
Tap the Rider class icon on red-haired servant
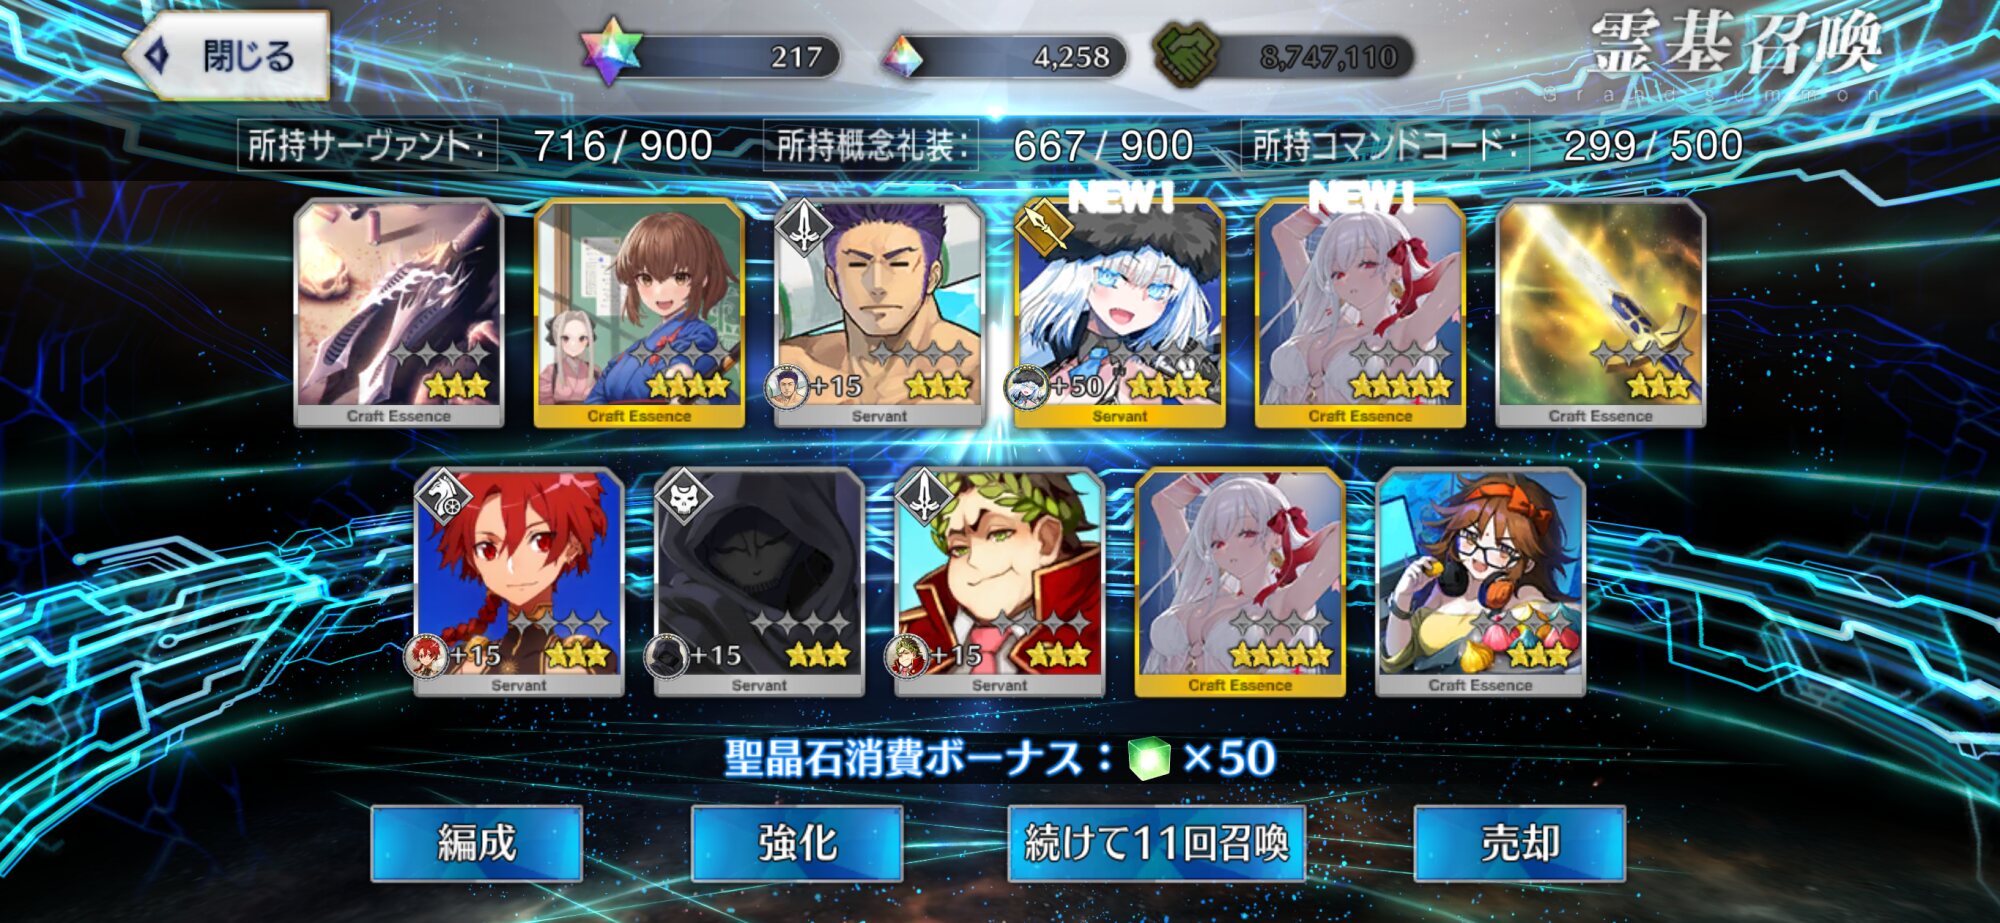coord(444,497)
